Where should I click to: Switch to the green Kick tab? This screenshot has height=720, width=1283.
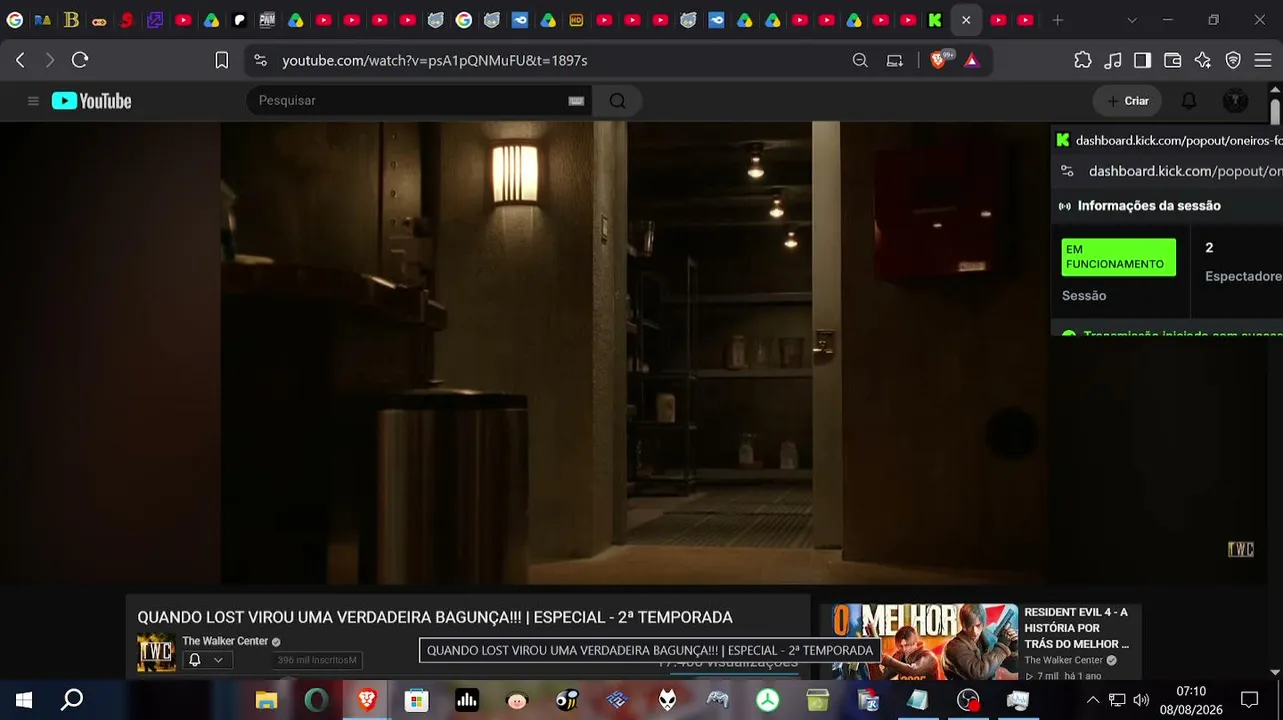(935, 20)
